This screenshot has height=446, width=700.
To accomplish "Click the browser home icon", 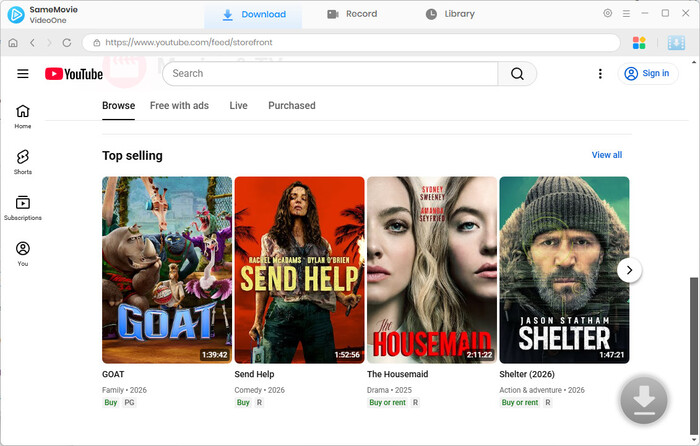I will coord(13,43).
